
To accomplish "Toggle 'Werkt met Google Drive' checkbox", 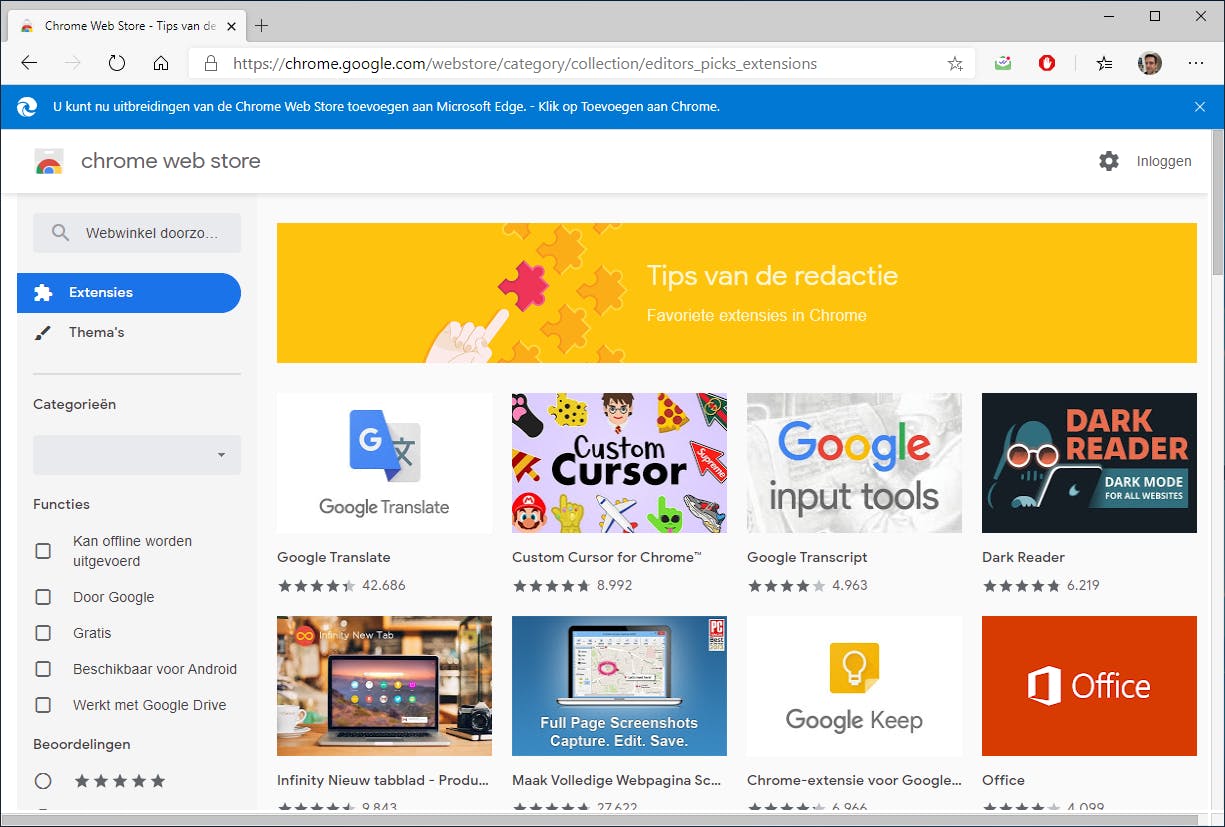I will tap(43, 705).
